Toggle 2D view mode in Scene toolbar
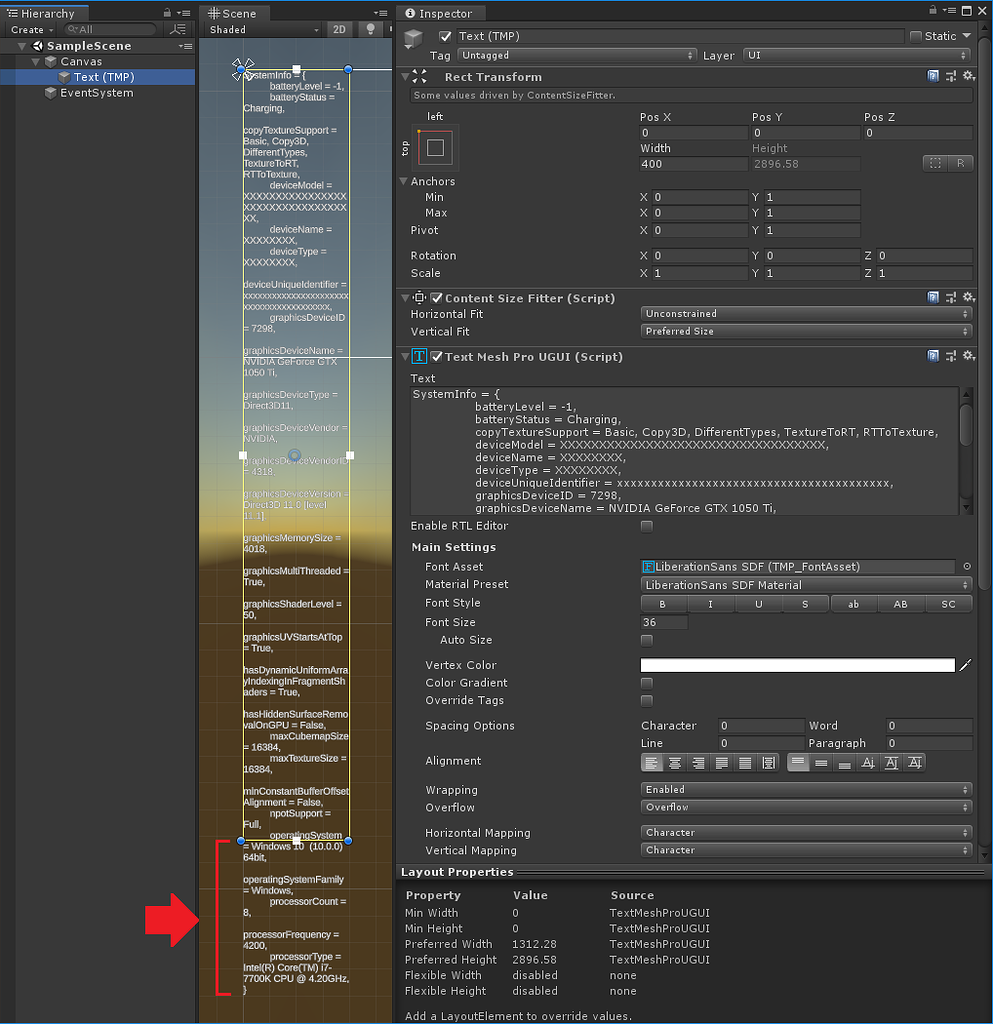 pyautogui.click(x=339, y=30)
